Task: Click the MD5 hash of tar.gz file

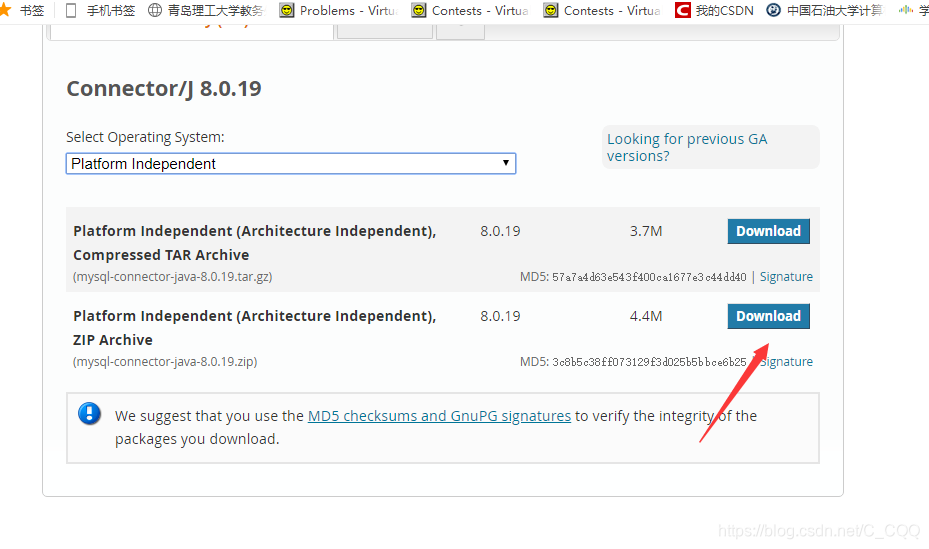Action: 649,277
